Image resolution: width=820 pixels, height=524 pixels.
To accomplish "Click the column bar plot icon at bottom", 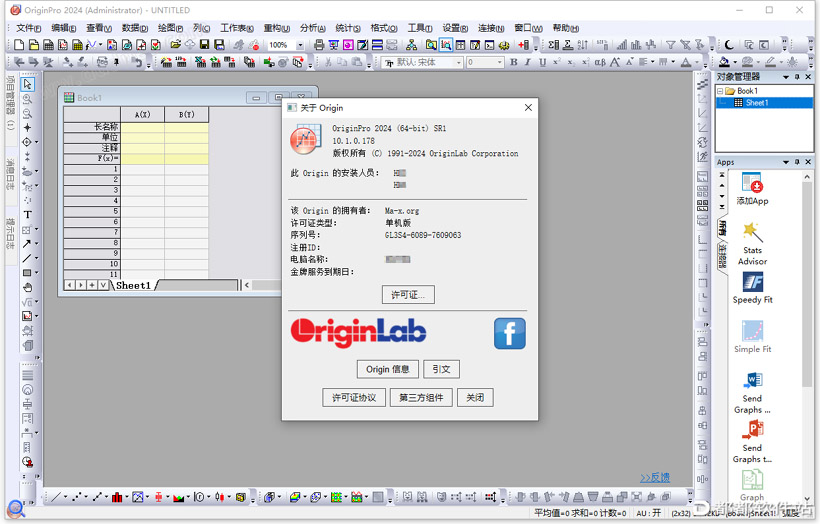I will coord(117,497).
